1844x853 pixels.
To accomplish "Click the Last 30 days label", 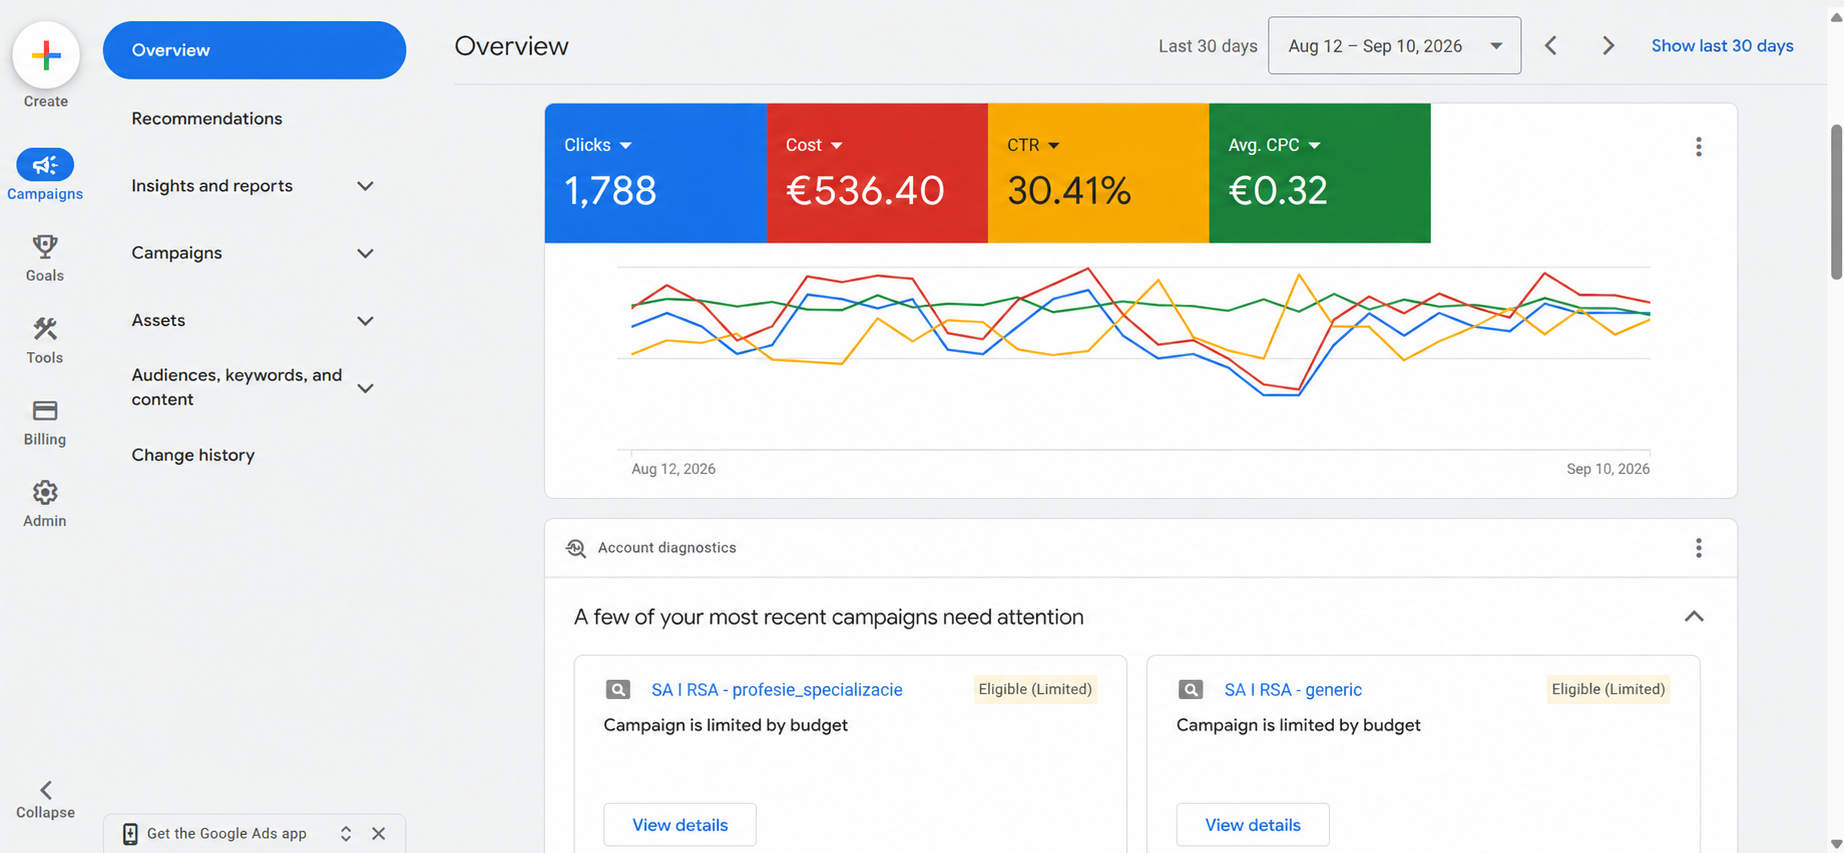I will 1208,46.
